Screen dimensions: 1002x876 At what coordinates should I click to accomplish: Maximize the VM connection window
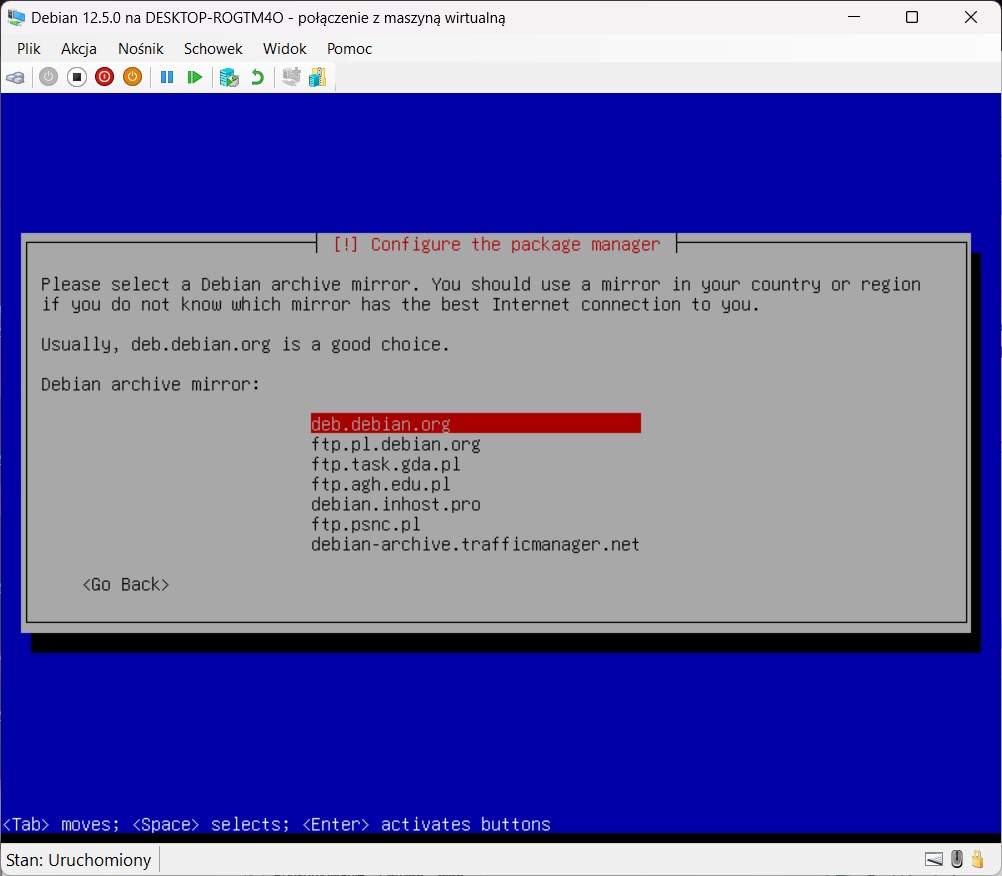point(912,17)
